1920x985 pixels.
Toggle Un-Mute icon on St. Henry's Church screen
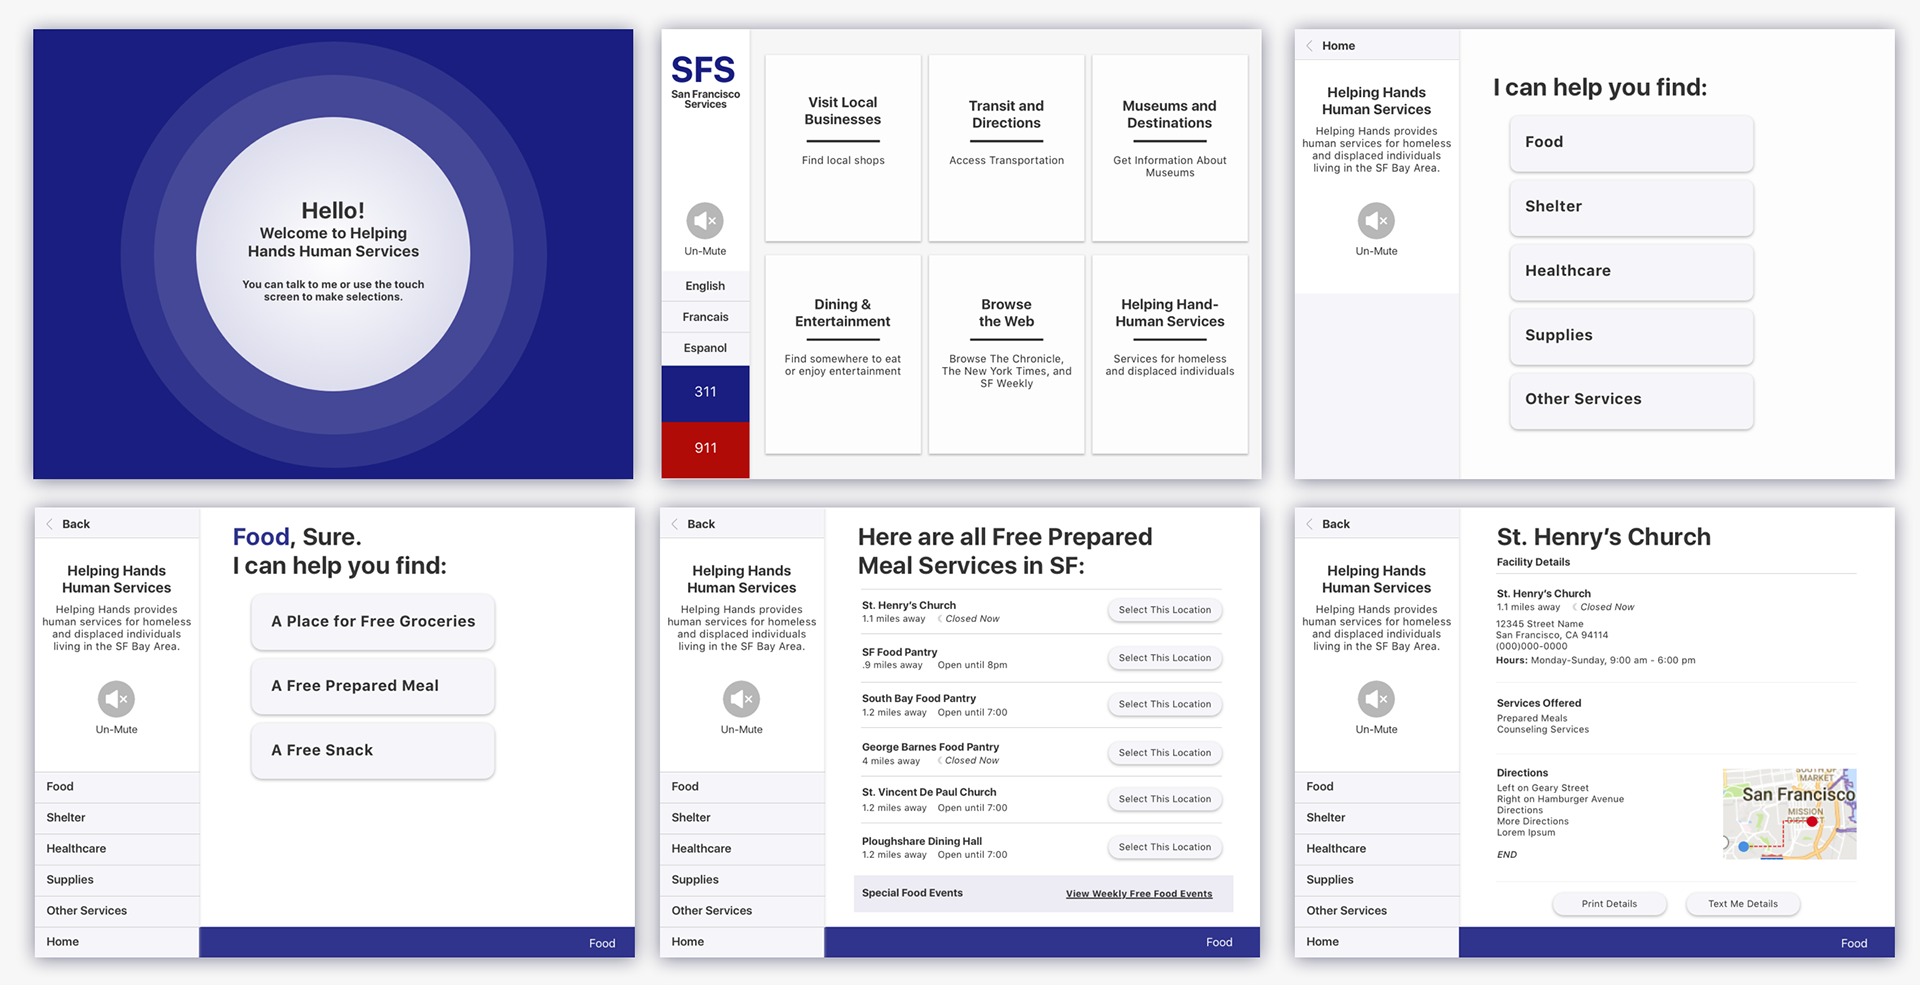pyautogui.click(x=1376, y=699)
